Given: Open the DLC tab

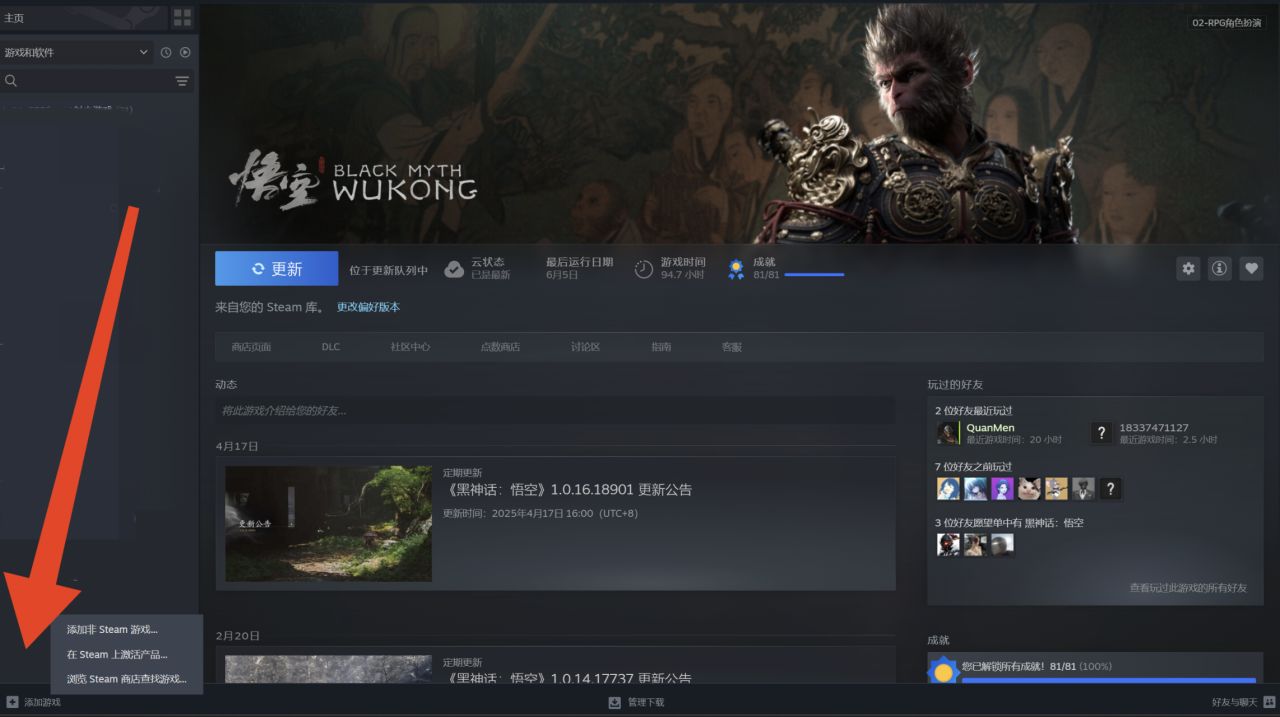Looking at the screenshot, I should 331,347.
